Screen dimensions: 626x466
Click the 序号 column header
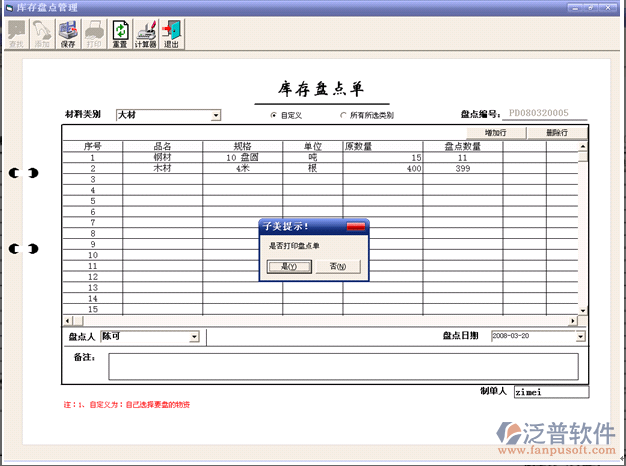(93, 146)
